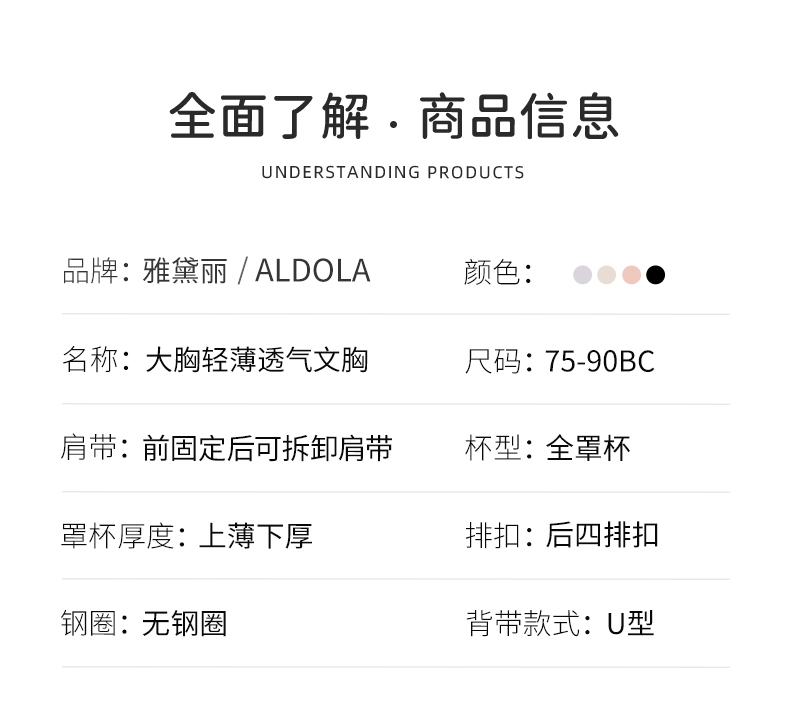Viewport: 790px width, 713px height.
Task: Click the strap description "前固定后可拆卸肩带"
Action: 267,448
